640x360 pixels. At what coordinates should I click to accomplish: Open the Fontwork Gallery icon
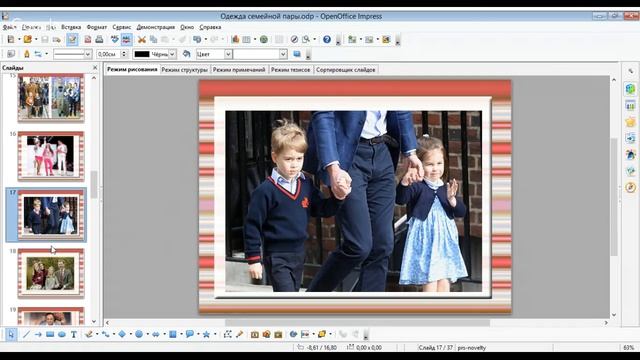point(255,334)
